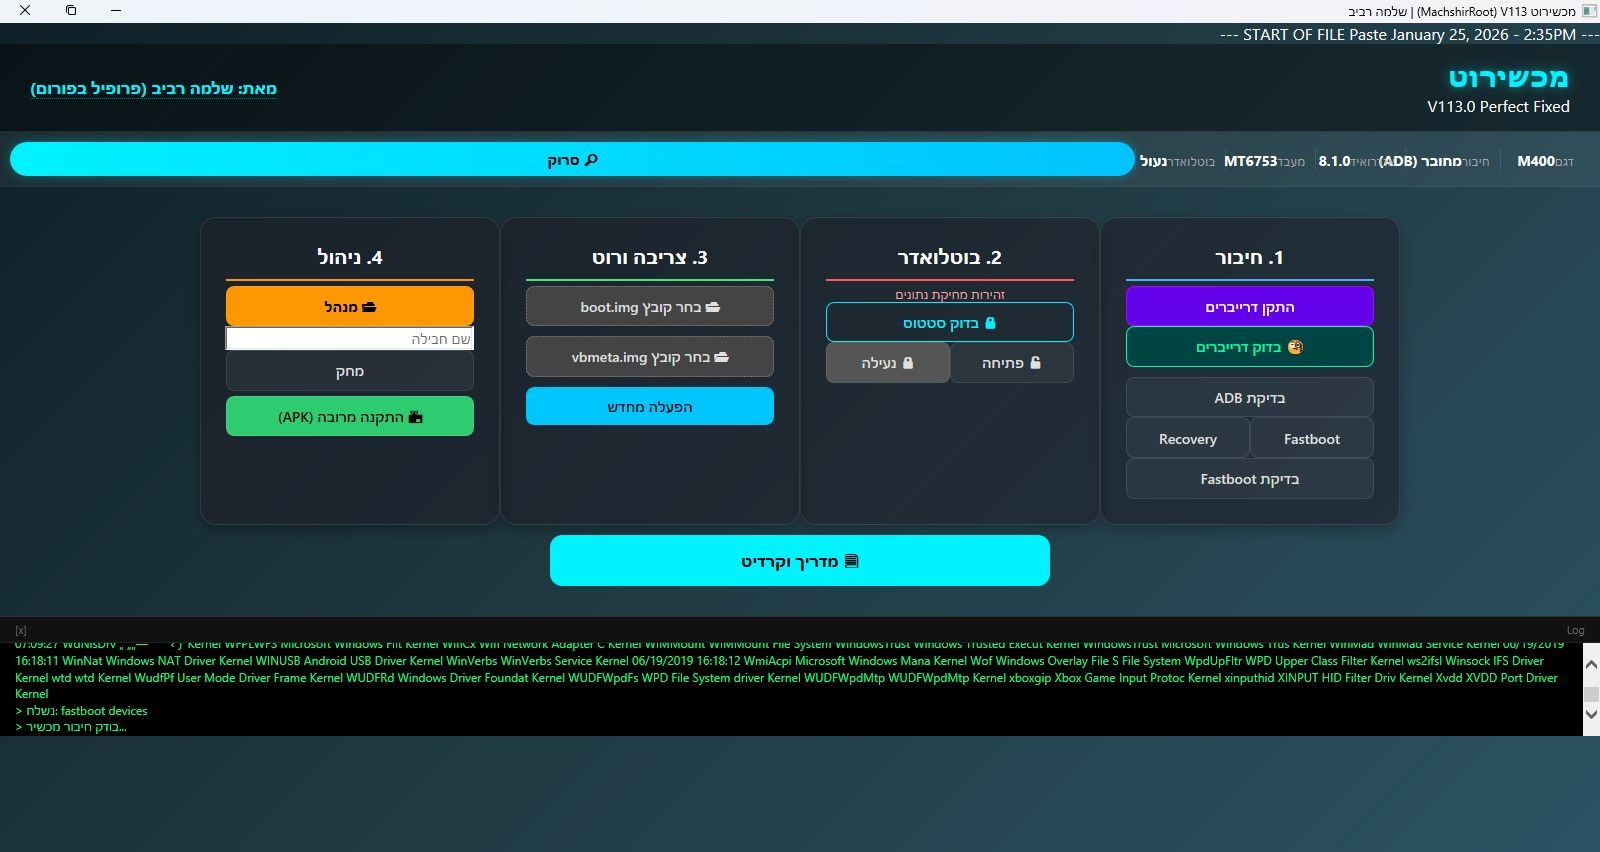
Task: Minimize the MachshirRoot window
Action: click(x=116, y=11)
